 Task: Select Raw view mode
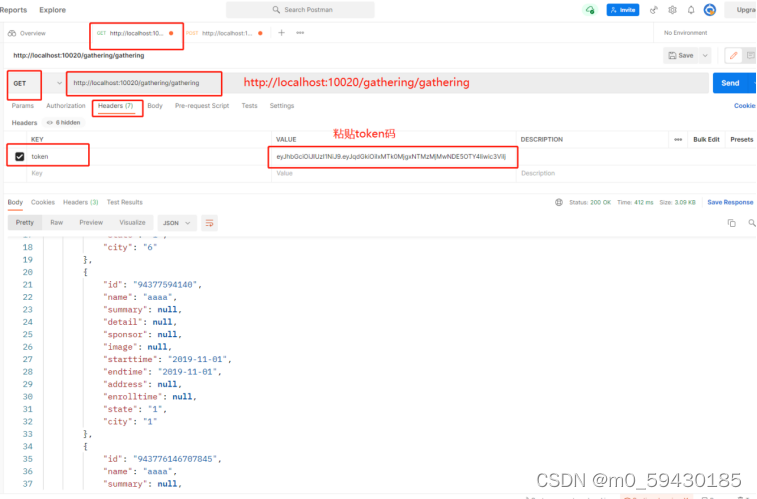(x=56, y=222)
